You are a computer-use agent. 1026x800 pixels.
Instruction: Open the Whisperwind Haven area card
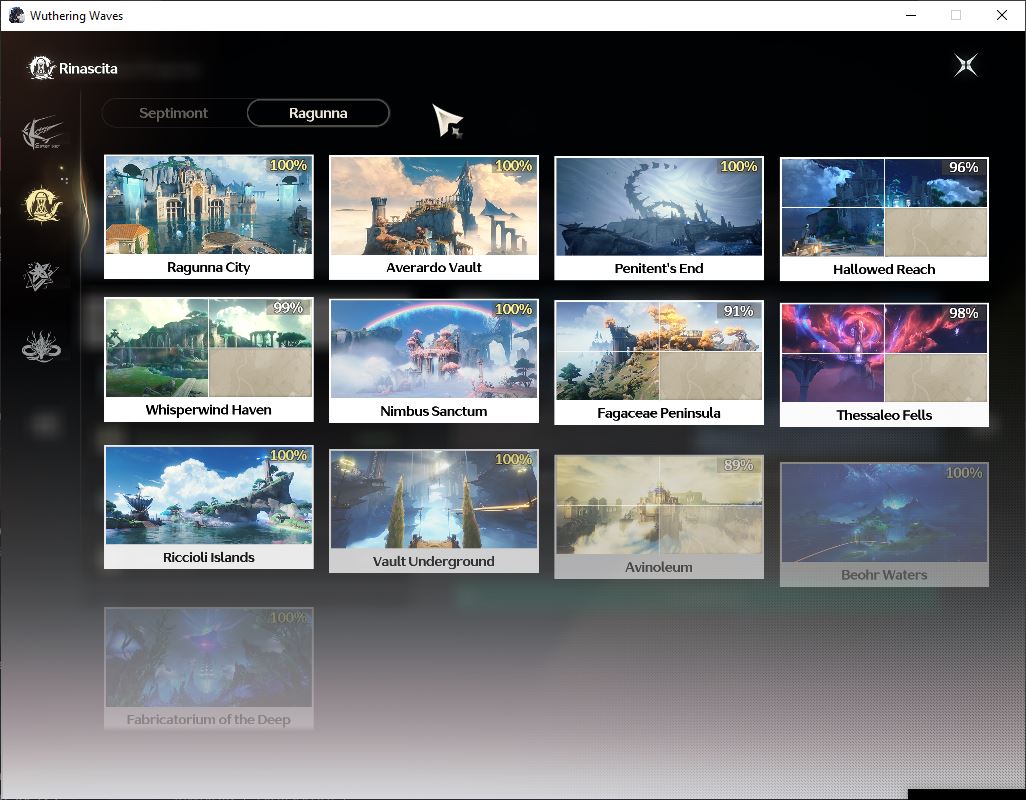209,359
